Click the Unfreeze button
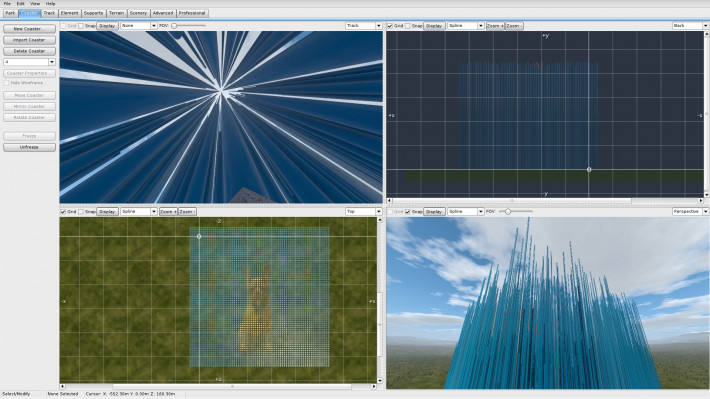710x399 pixels. (29, 147)
